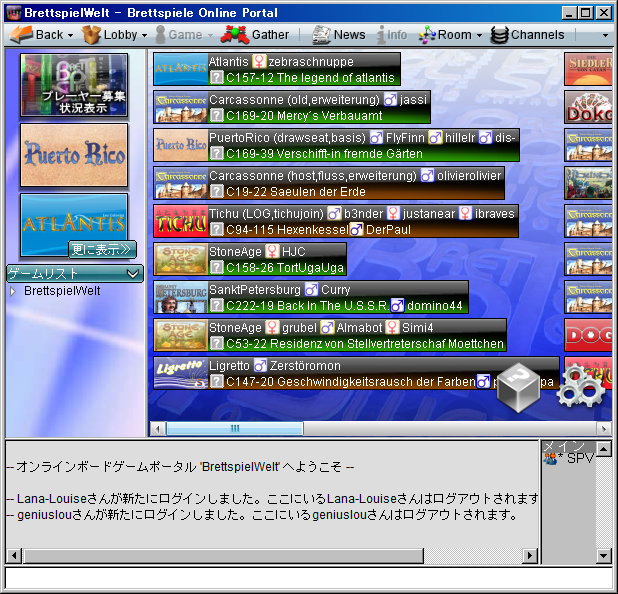618x594 pixels.
Task: Click help icon for C169-20 Mercy's Verbauamt
Action: click(x=216, y=115)
